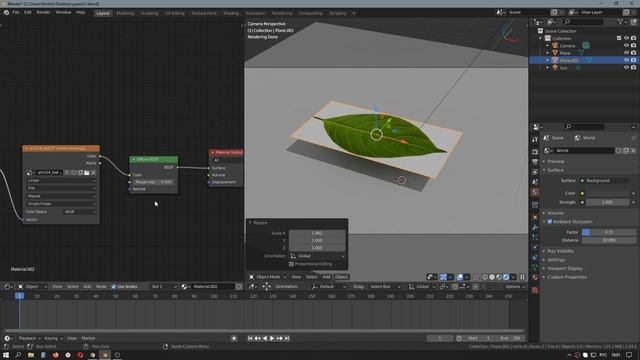
Task: Open the Render properties tab
Action: (x=535, y=152)
